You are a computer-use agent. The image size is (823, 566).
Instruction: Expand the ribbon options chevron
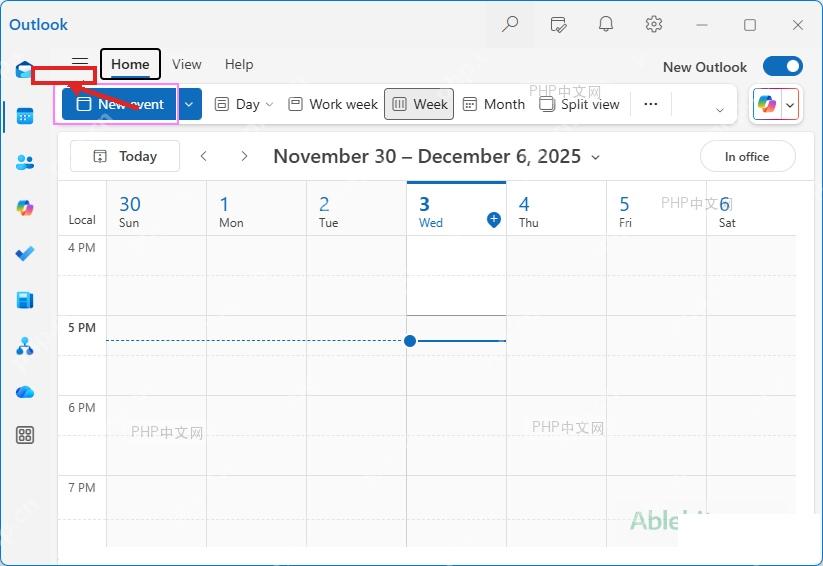pos(720,110)
